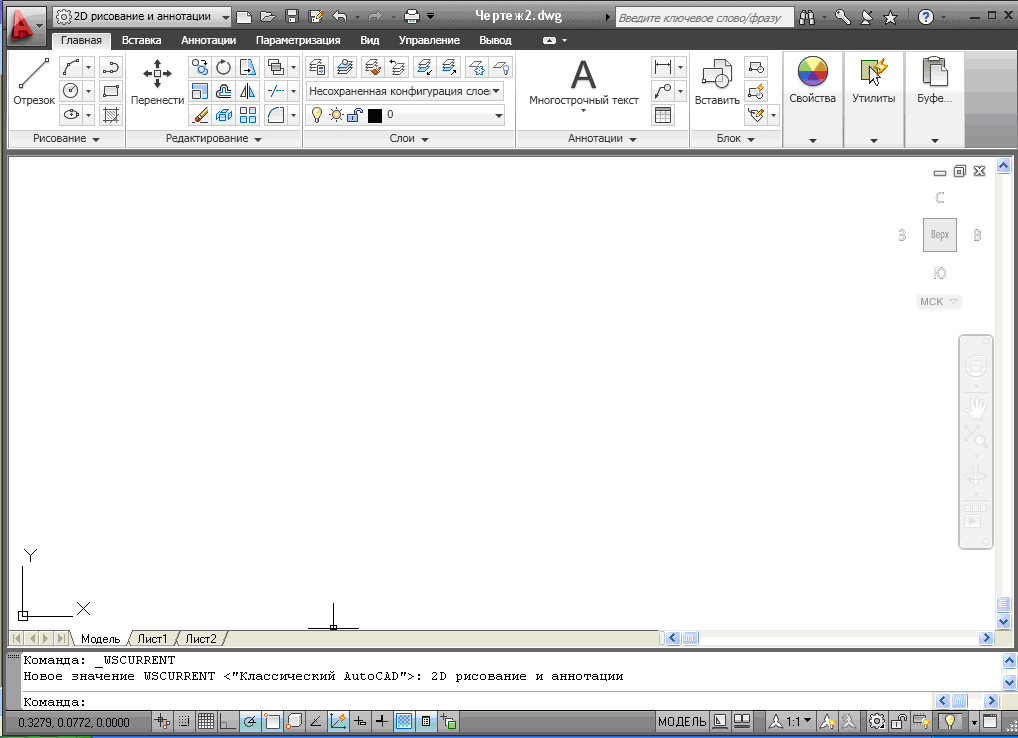Click the МОДЕЛЬ button in status bar
Viewport: 1018px width, 738px height.
pyautogui.click(x=682, y=721)
